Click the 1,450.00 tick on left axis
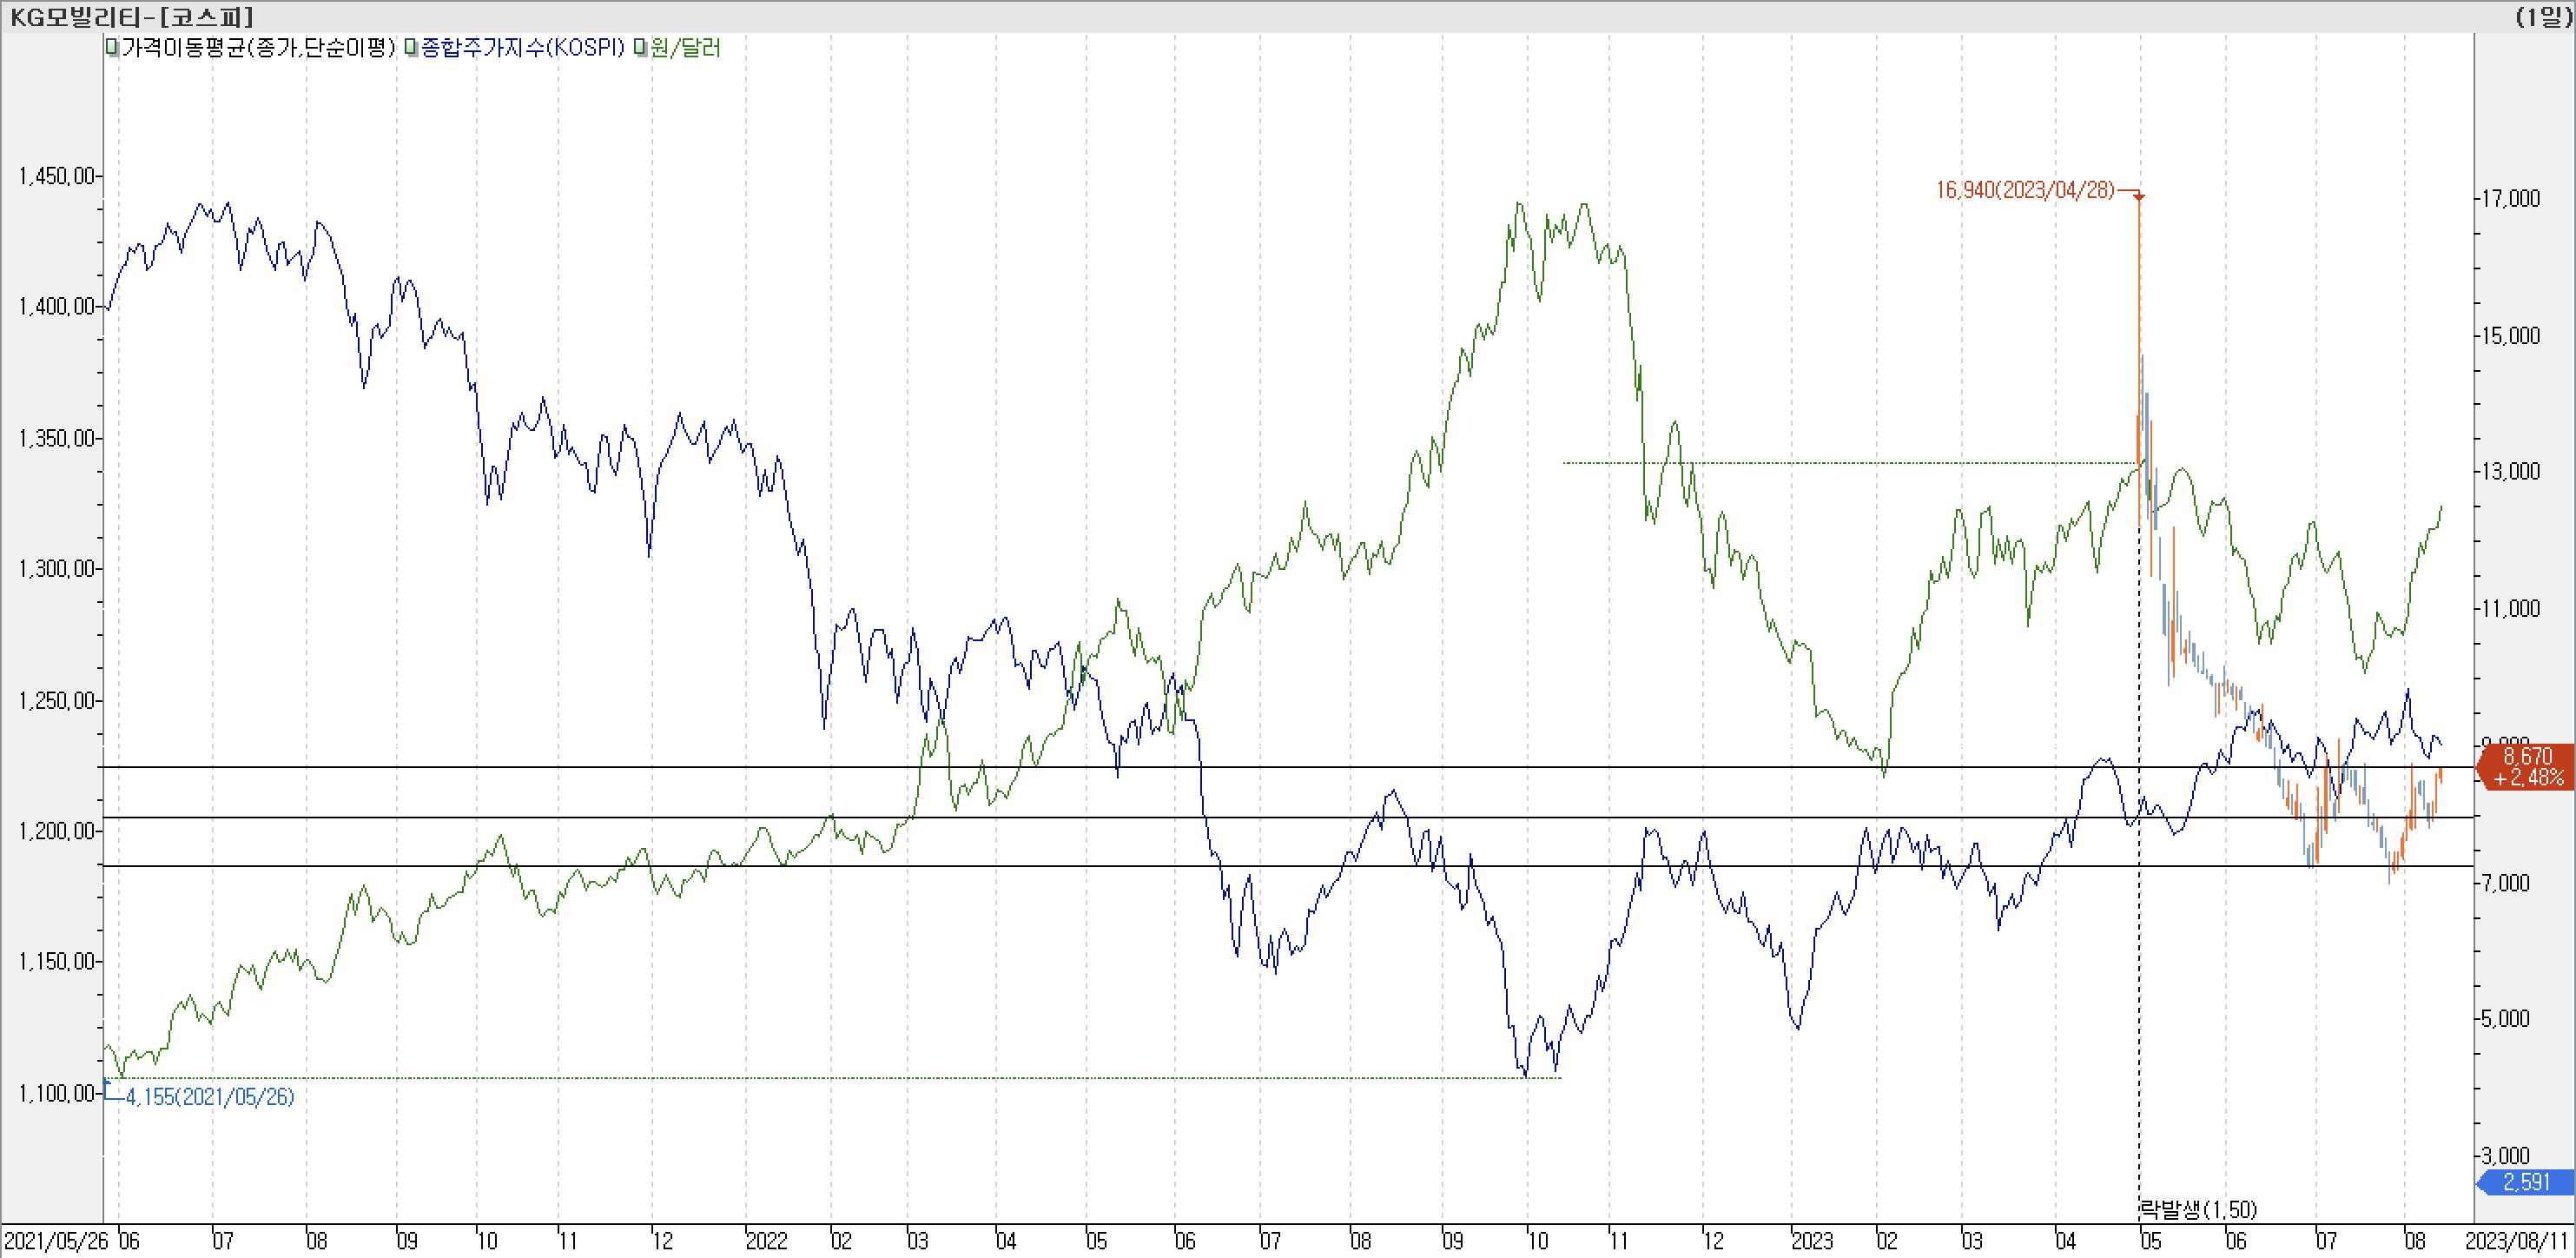2576x1258 pixels. click(56, 176)
